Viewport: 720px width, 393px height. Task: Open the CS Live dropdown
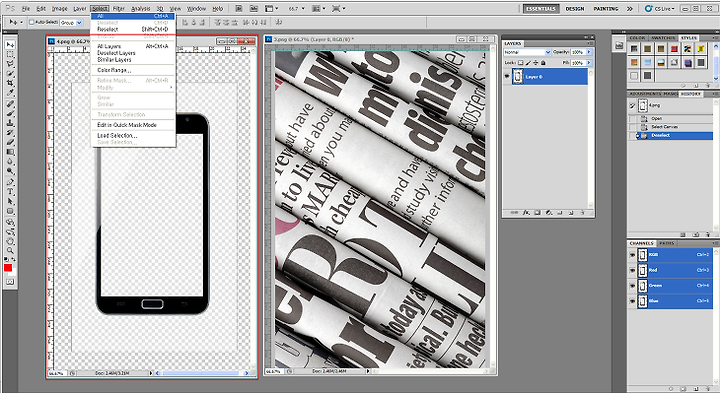(x=660, y=8)
